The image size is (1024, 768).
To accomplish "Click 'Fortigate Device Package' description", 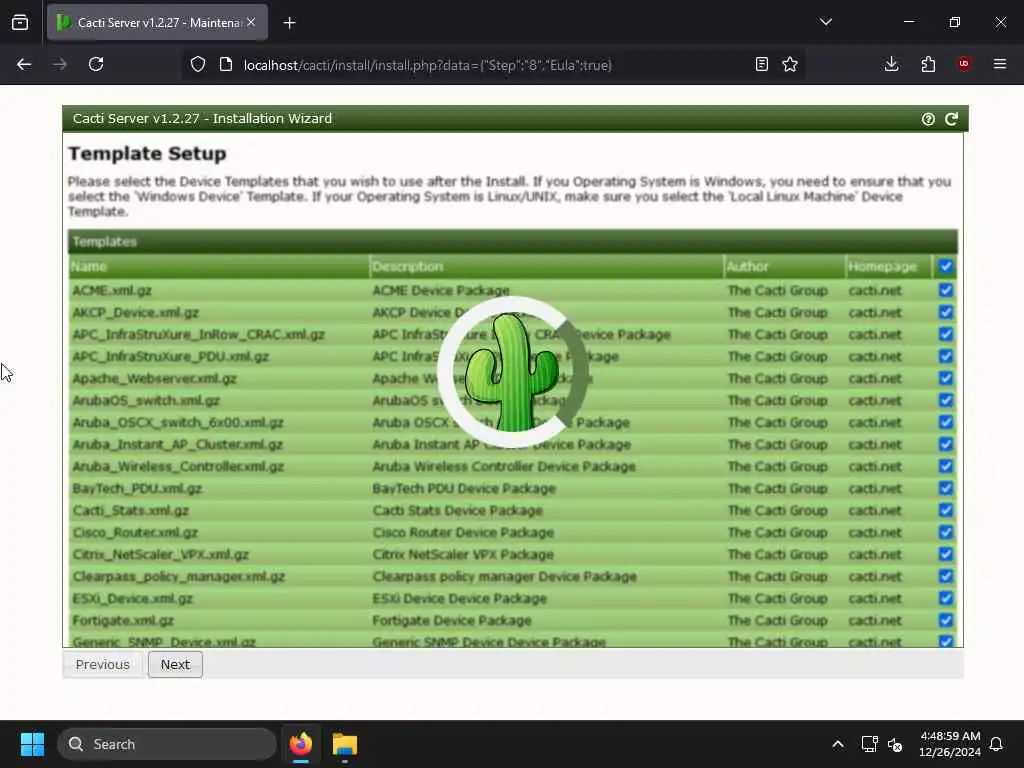I will pyautogui.click(x=451, y=620).
